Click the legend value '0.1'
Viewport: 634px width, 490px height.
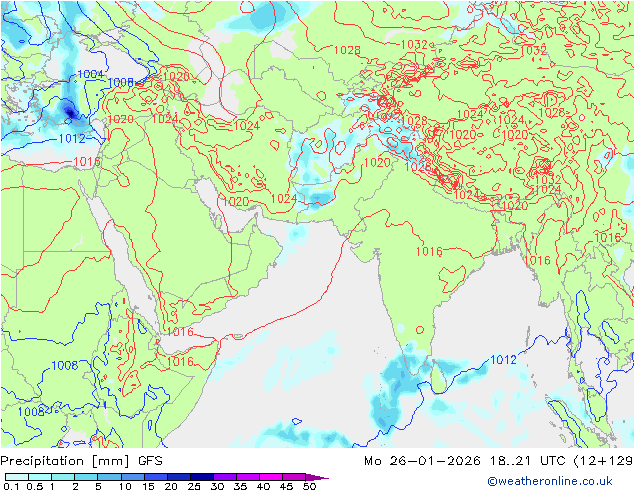click(11, 486)
